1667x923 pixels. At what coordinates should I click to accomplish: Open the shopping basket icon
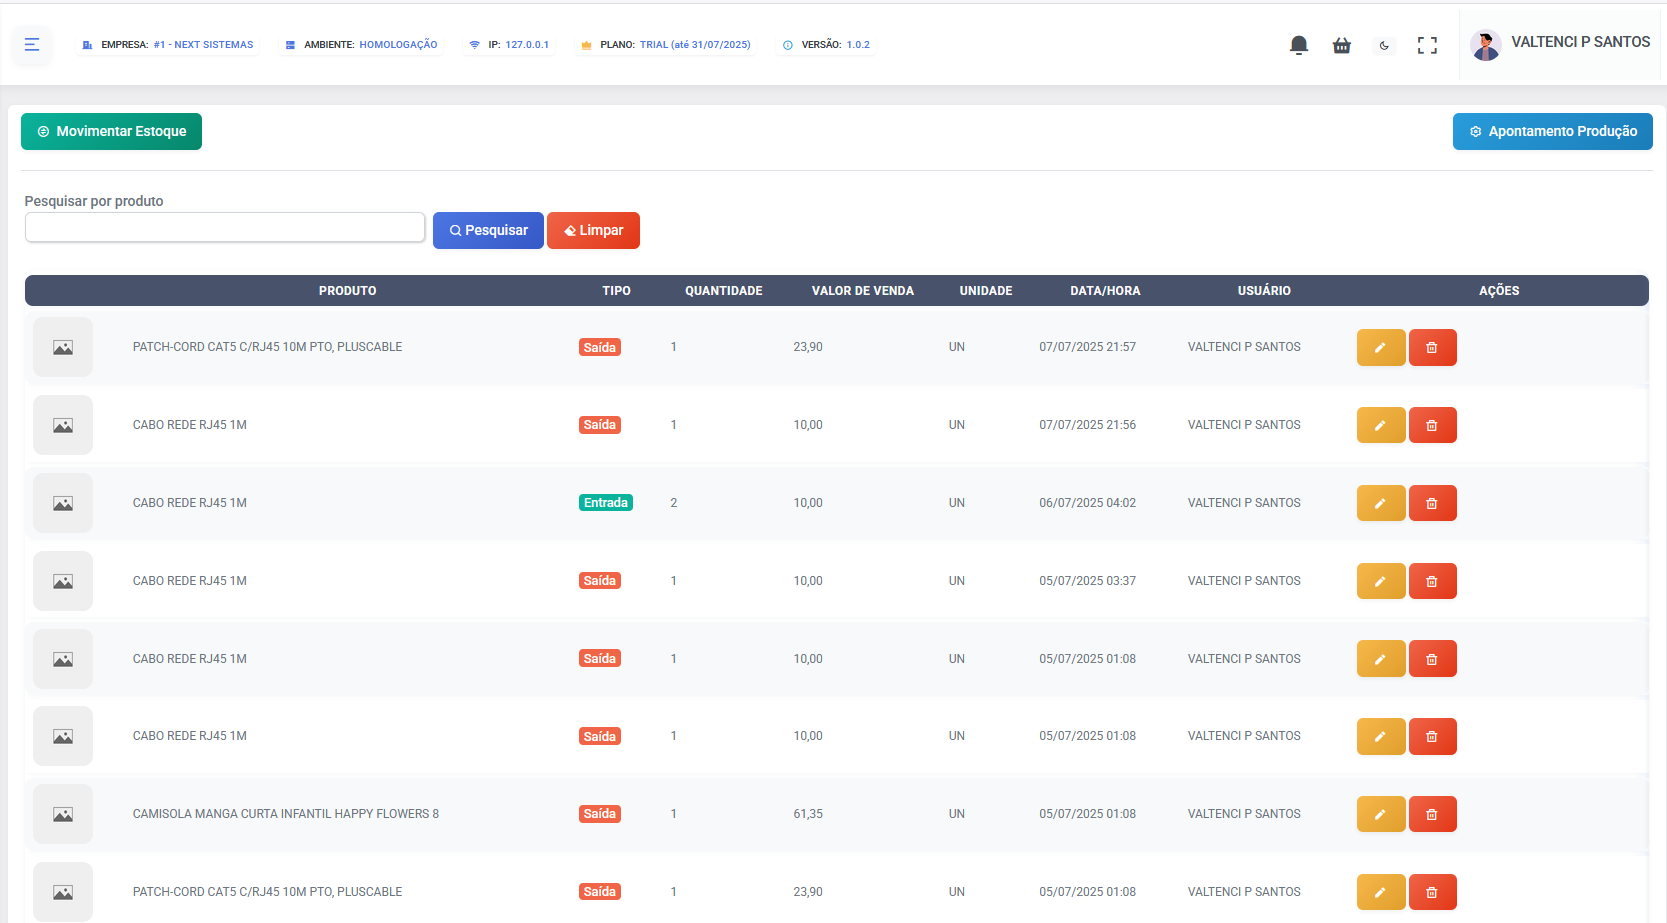(1341, 45)
